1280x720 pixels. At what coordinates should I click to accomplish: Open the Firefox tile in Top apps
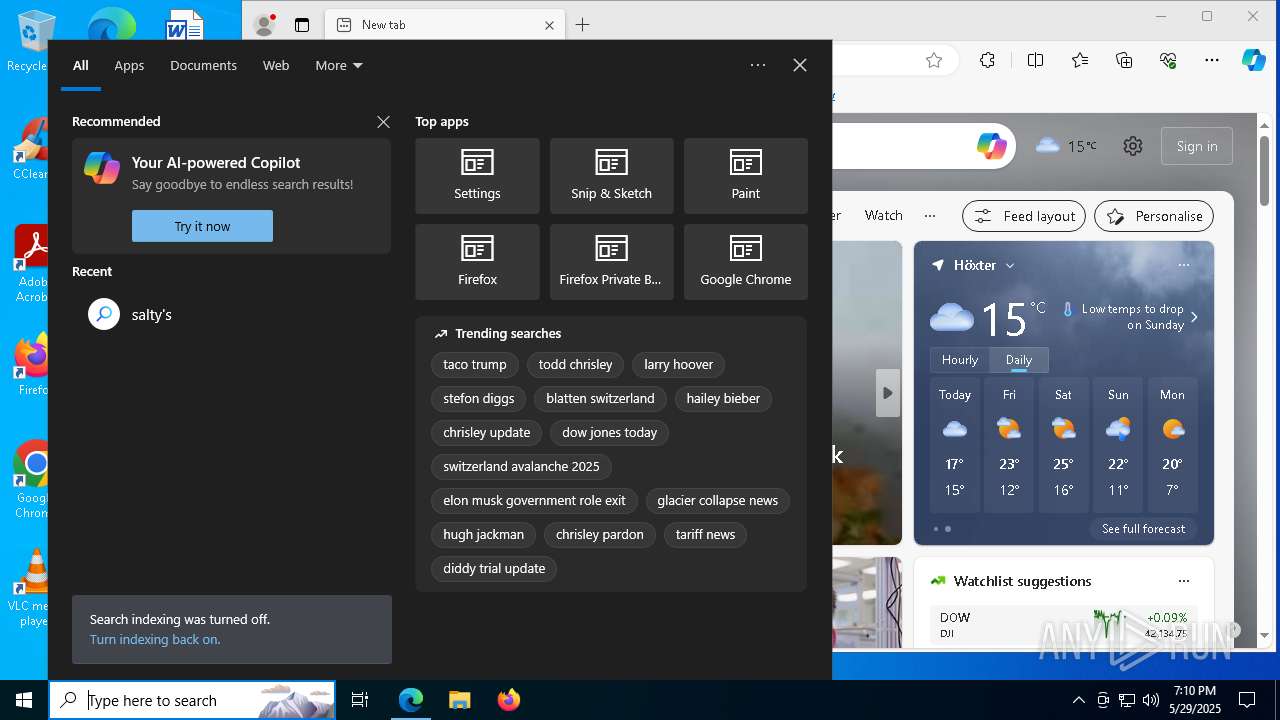pos(477,262)
